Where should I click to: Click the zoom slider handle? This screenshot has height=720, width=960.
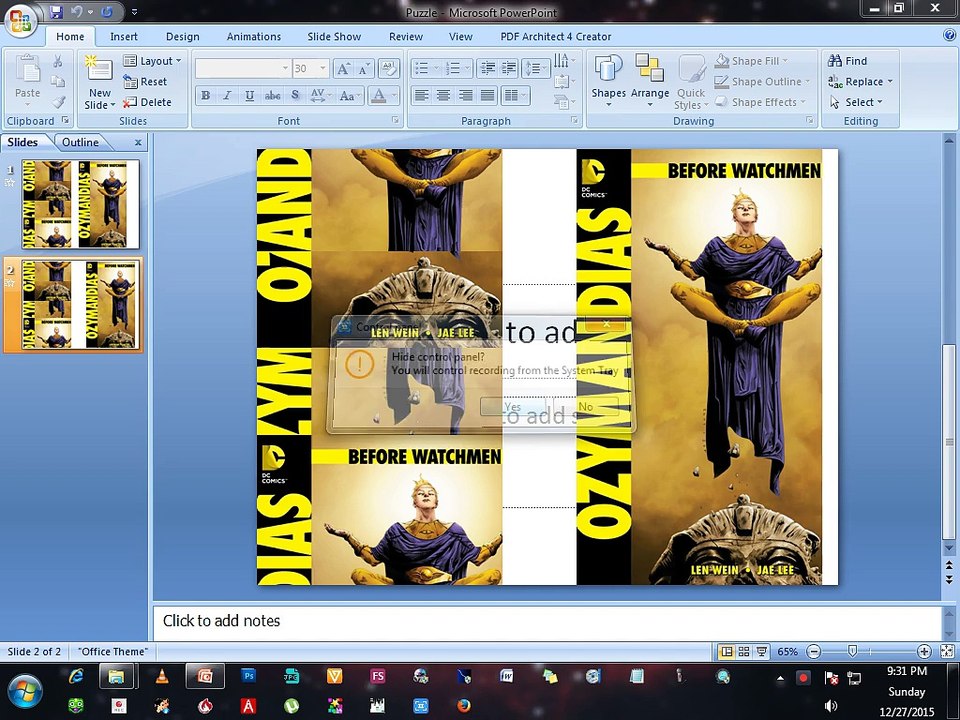[x=852, y=651]
